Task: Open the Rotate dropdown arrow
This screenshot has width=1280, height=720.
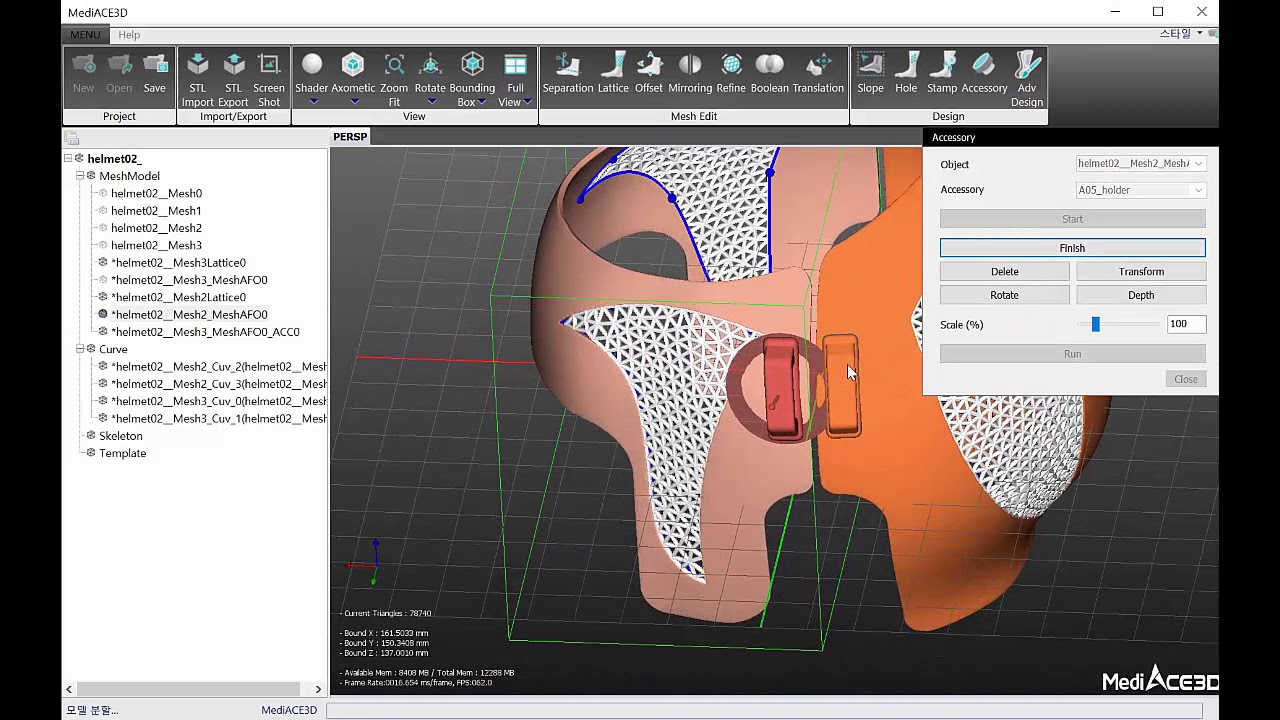Action: (430, 102)
